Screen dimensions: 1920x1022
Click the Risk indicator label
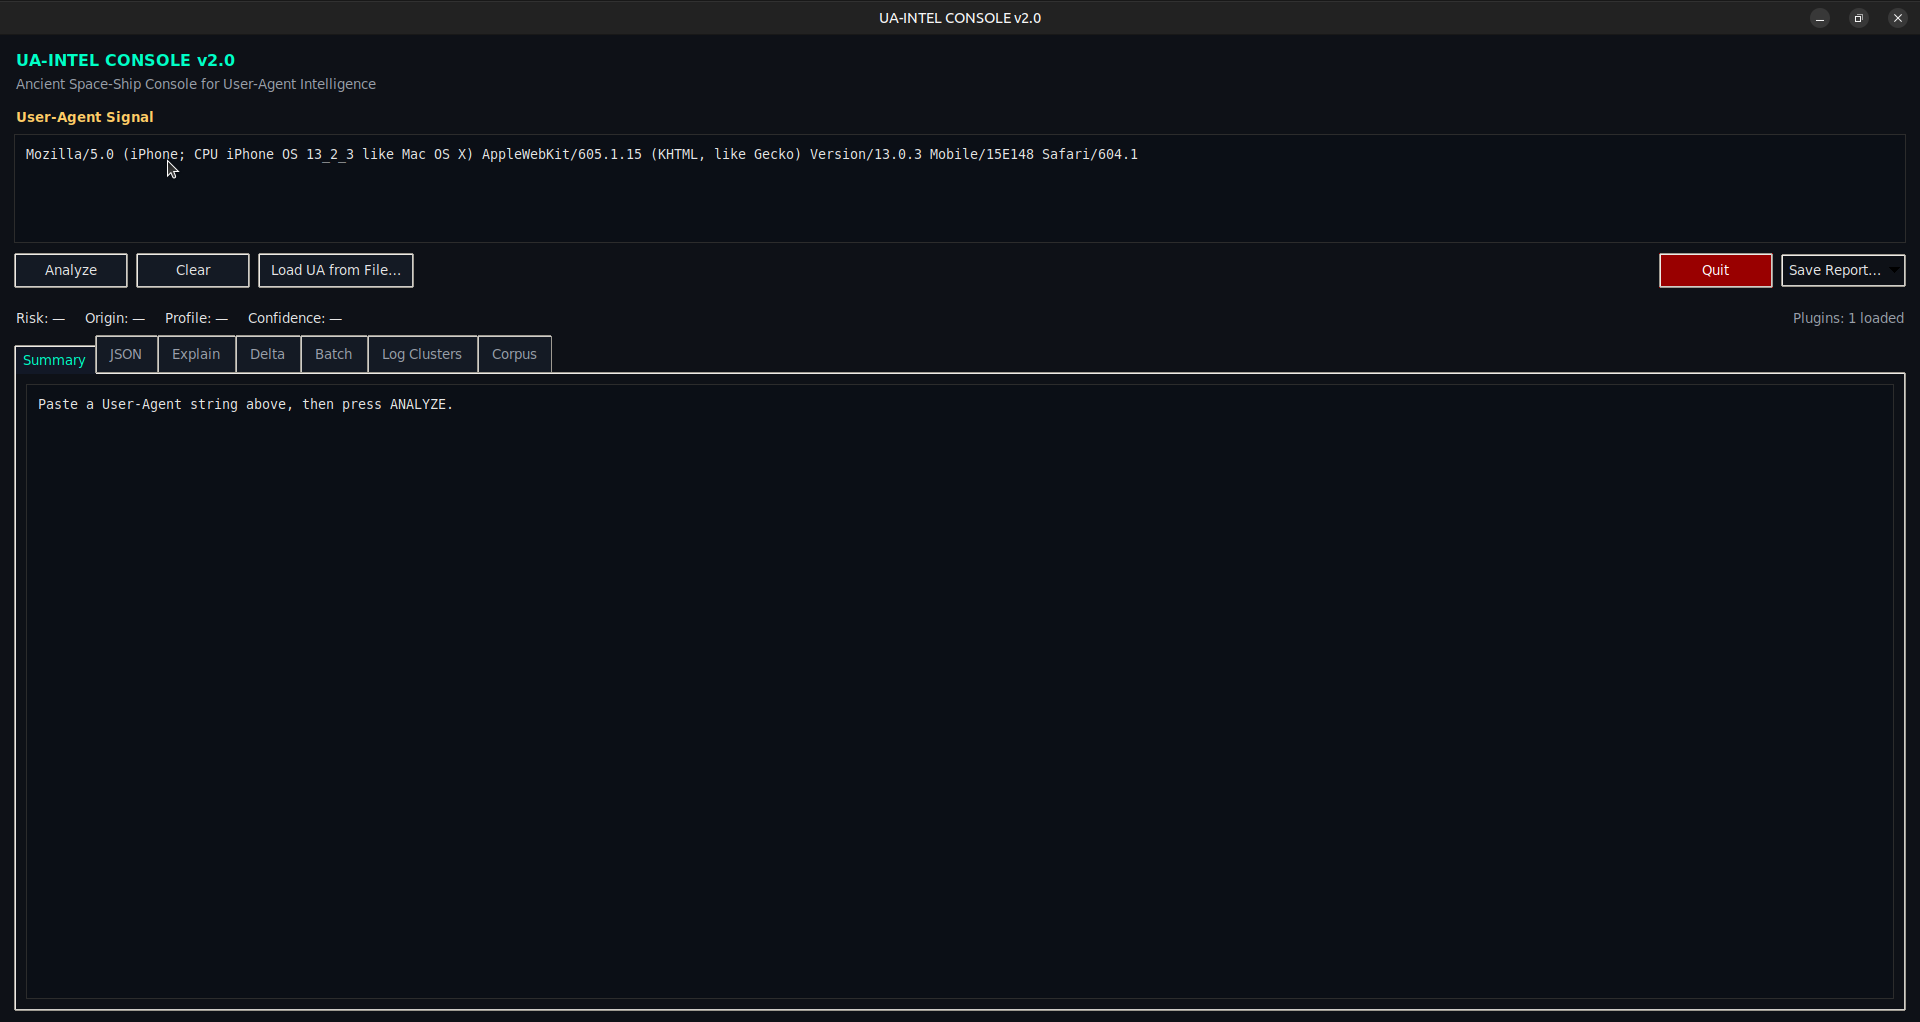(x=40, y=318)
